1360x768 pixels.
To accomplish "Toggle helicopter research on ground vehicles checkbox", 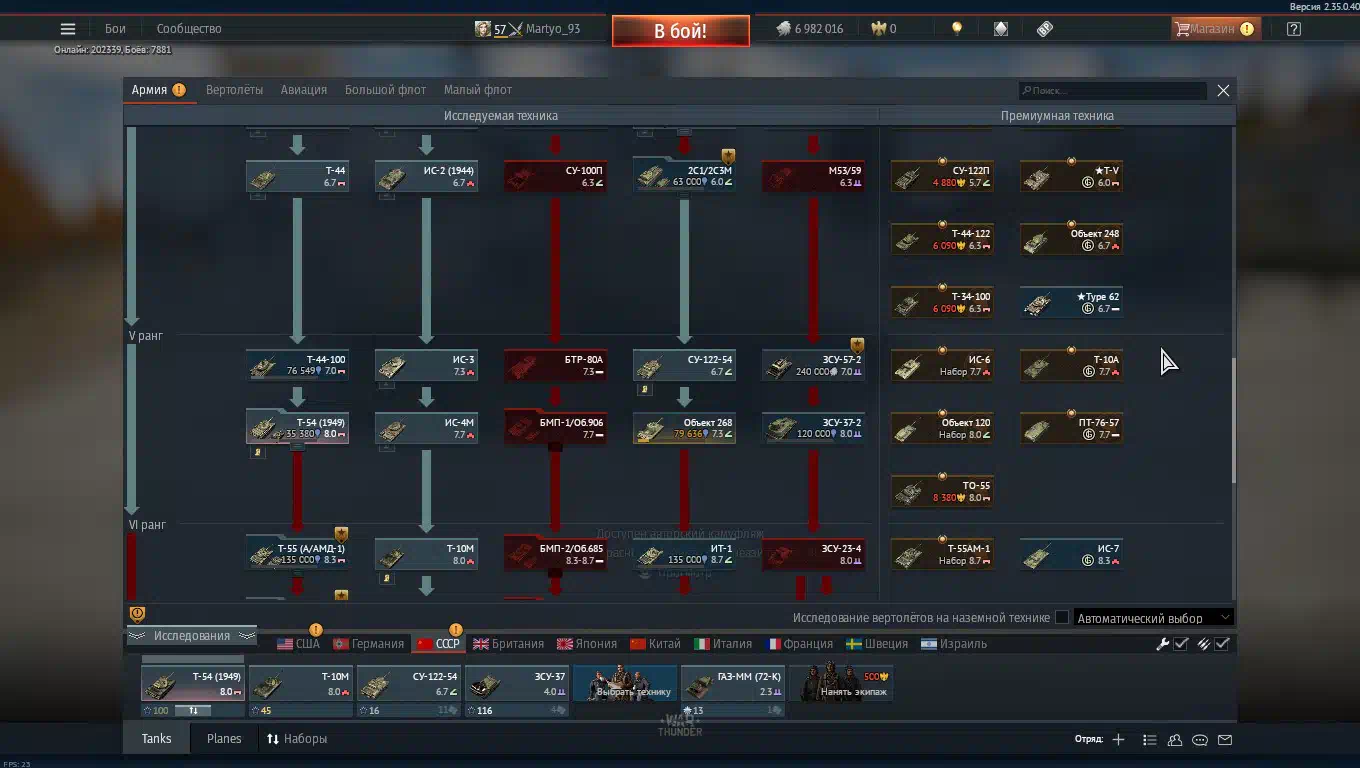I will pyautogui.click(x=1062, y=618).
